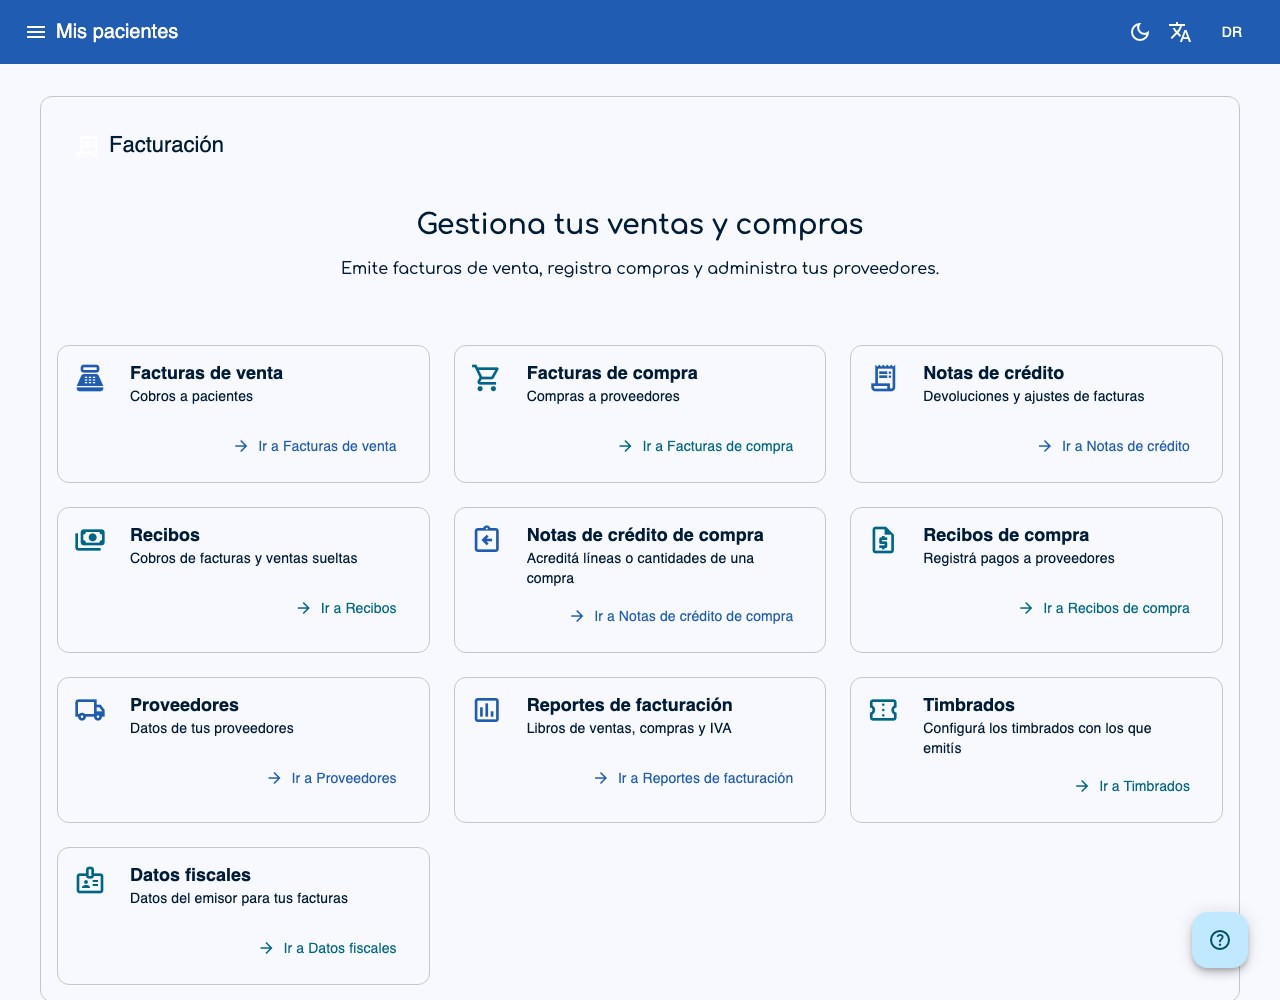Click the ticket icon for Timbrados
Image resolution: width=1280 pixels, height=1000 pixels.
[883, 710]
